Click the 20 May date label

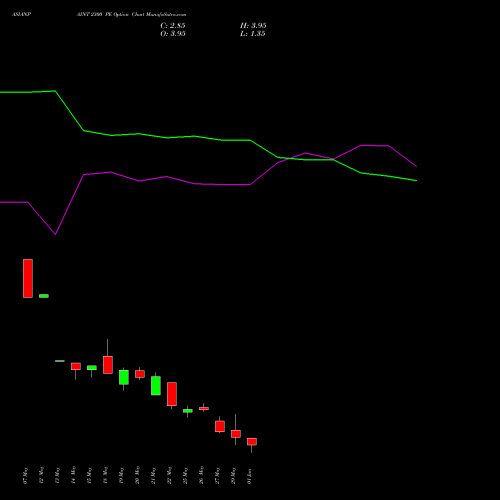pyautogui.click(x=137, y=476)
